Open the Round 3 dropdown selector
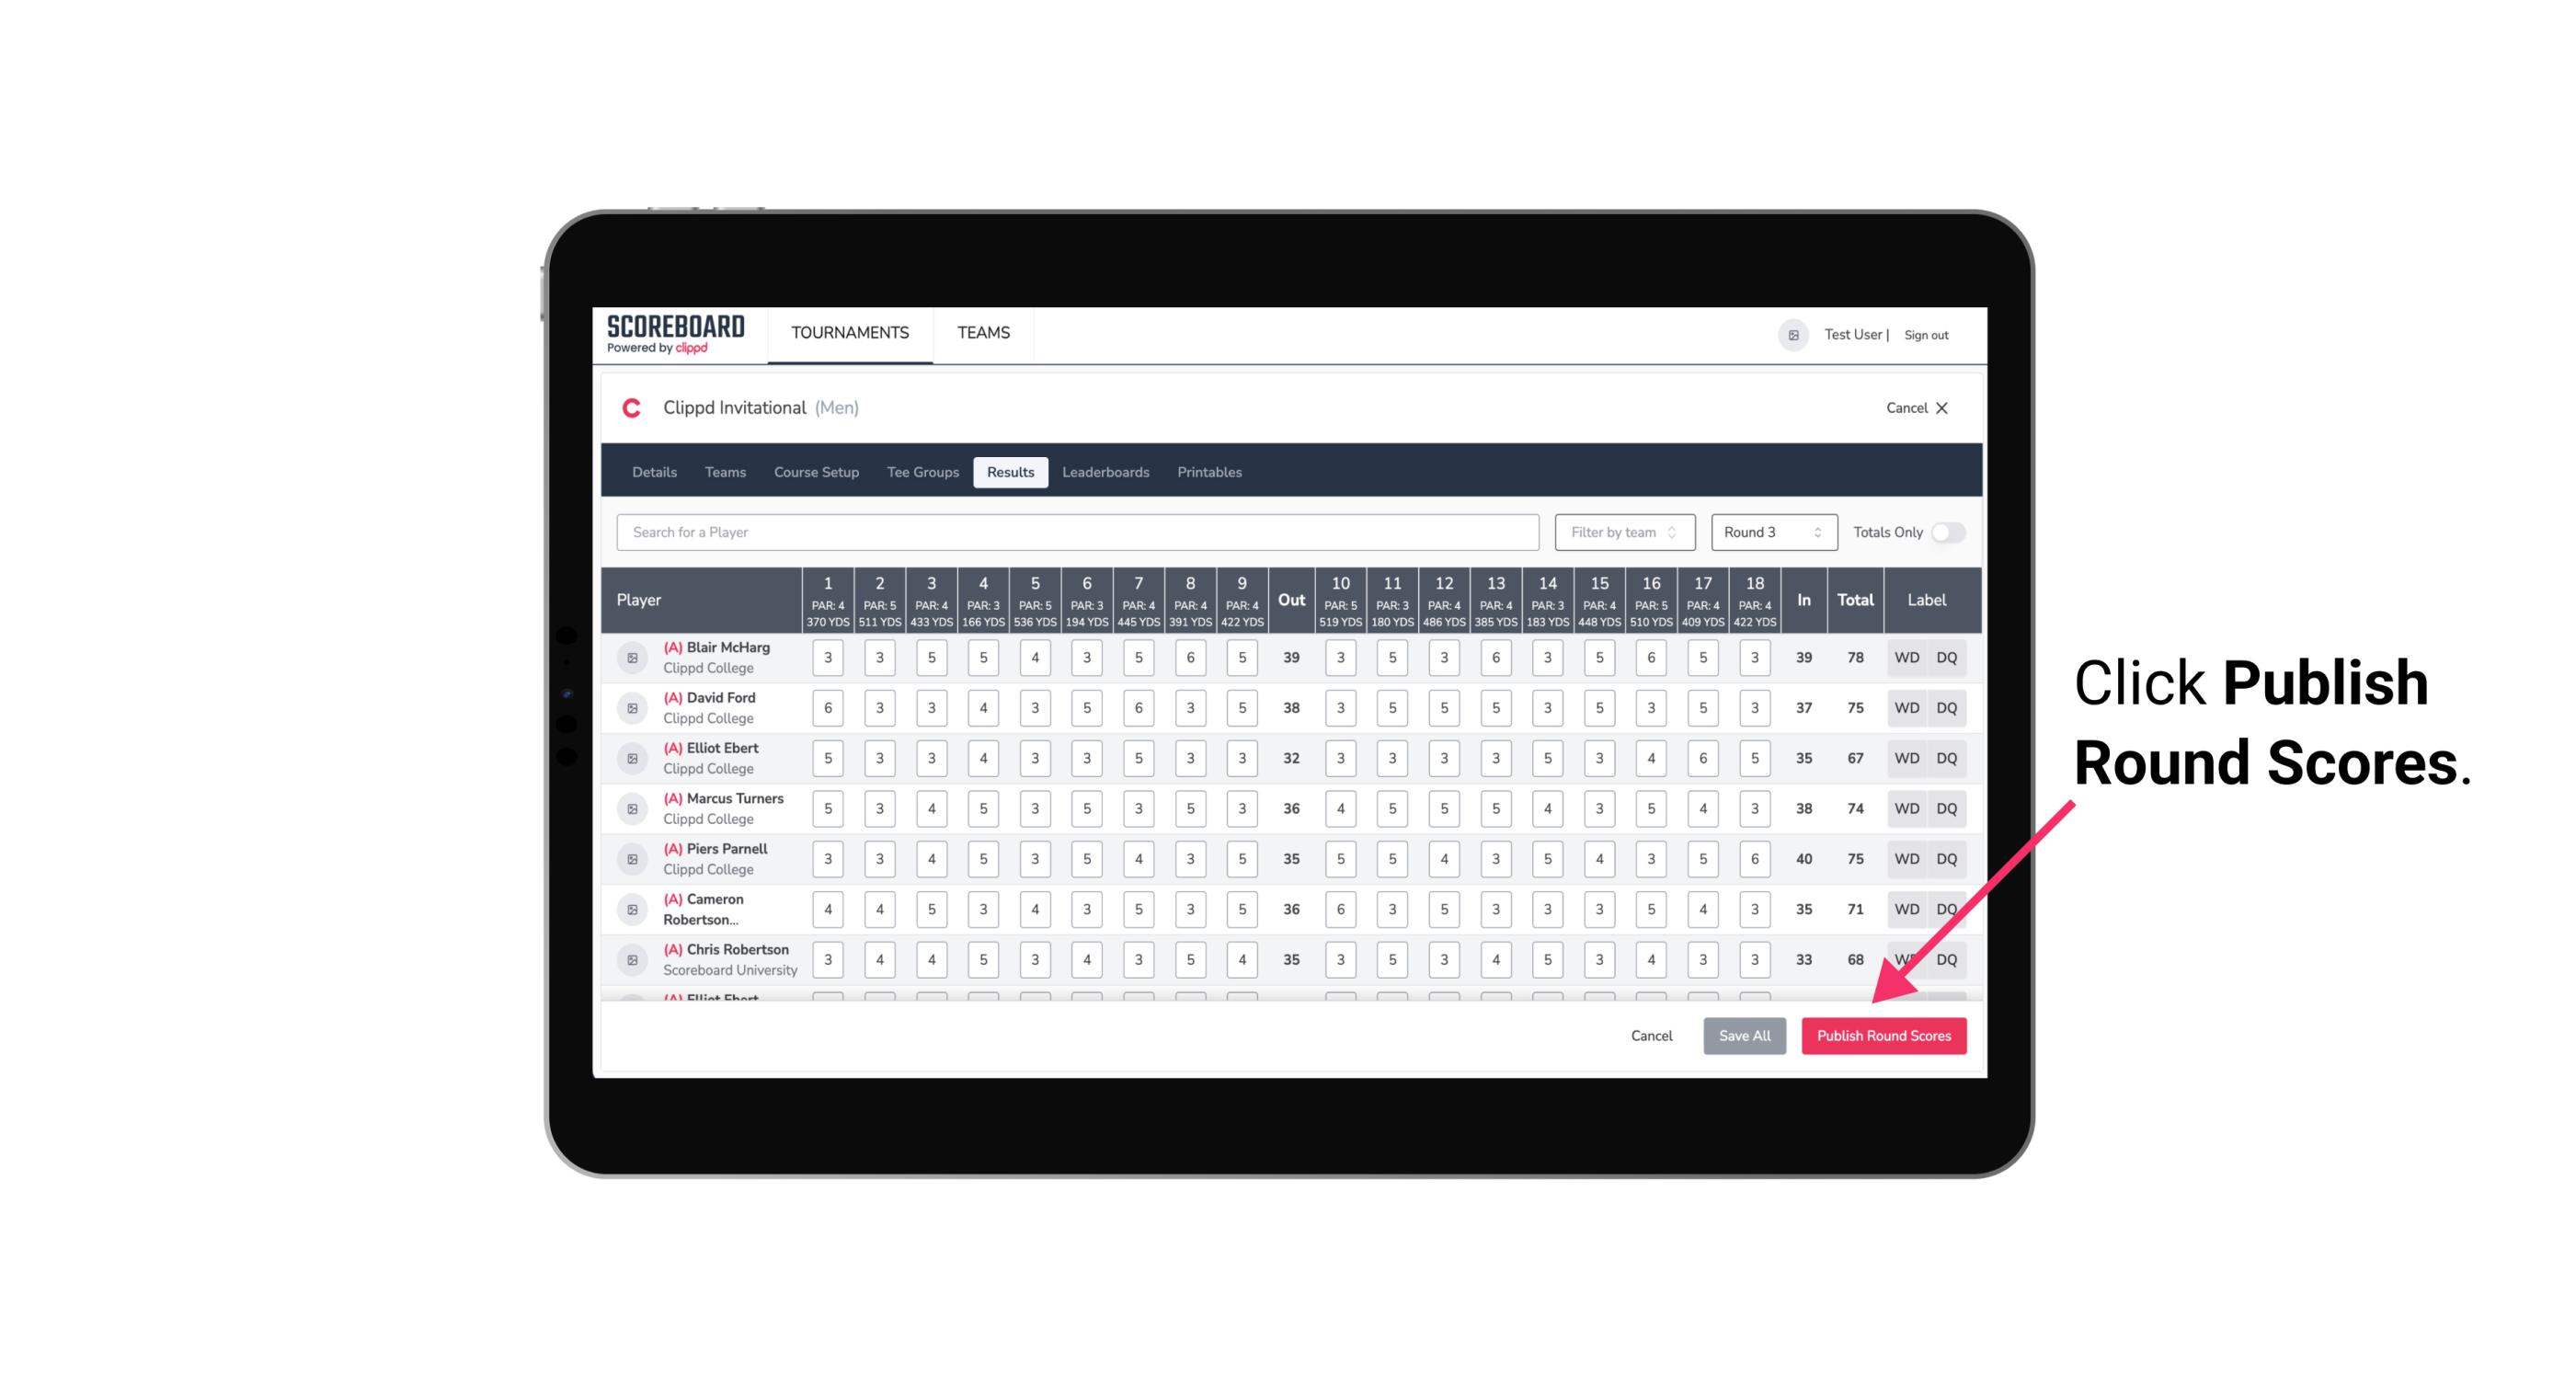The height and width of the screenshot is (1386, 2576). (1769, 533)
